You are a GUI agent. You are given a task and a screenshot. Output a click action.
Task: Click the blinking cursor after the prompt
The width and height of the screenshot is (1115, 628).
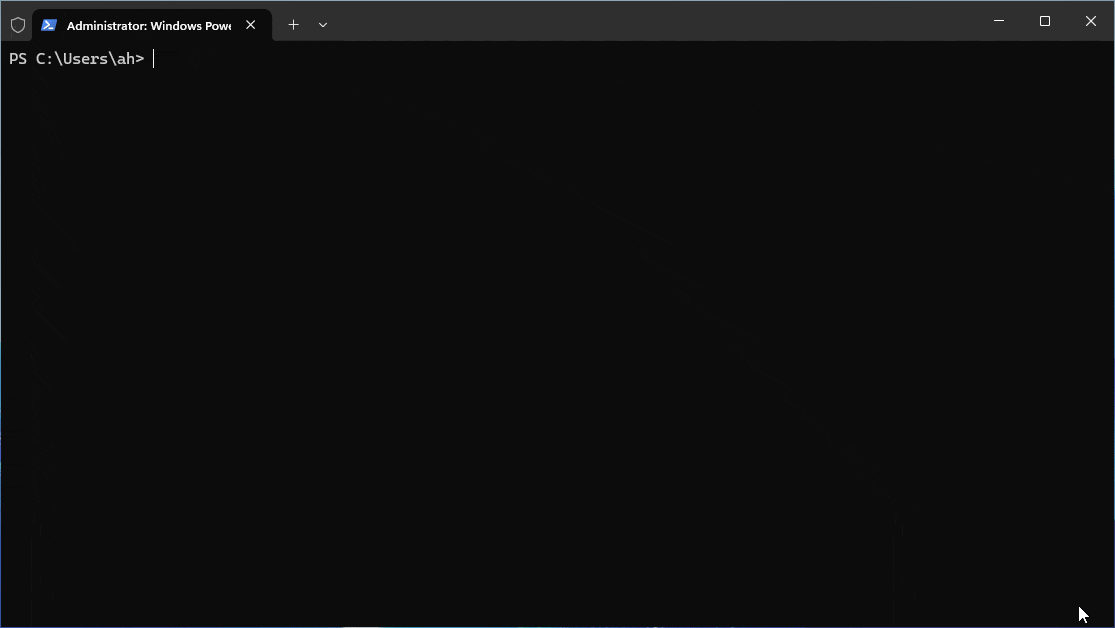click(155, 58)
